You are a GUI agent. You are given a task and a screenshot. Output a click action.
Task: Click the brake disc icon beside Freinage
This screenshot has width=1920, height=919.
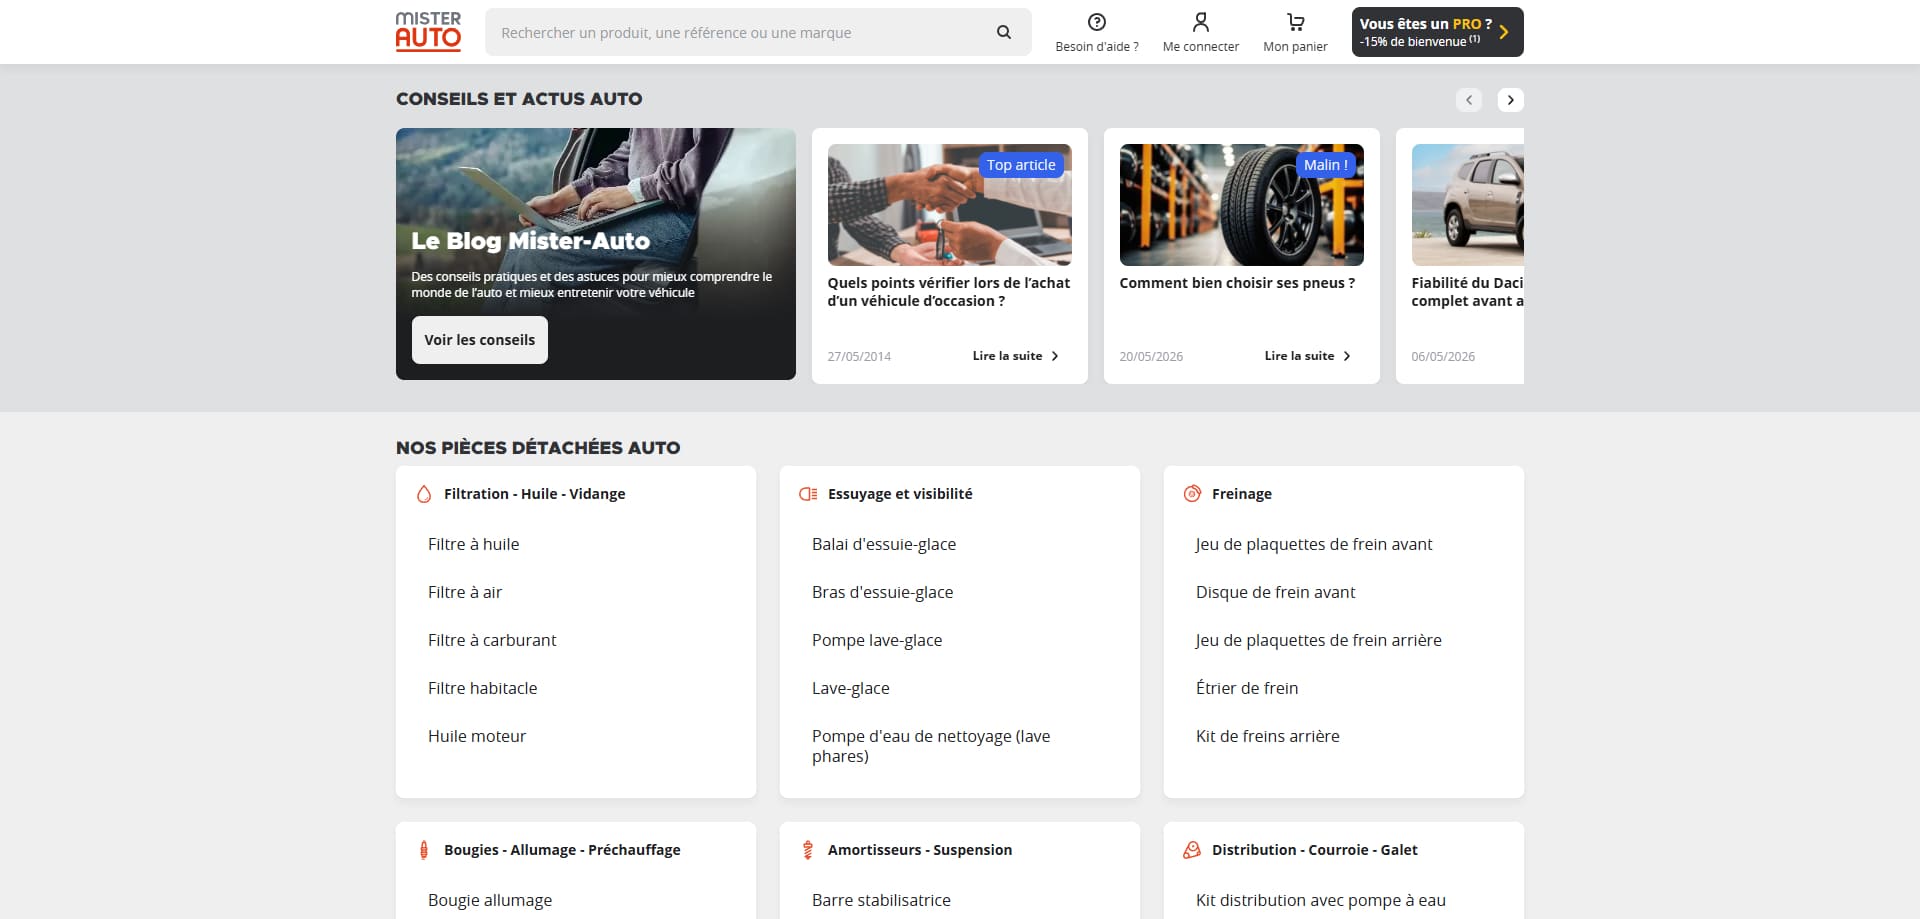tap(1192, 493)
